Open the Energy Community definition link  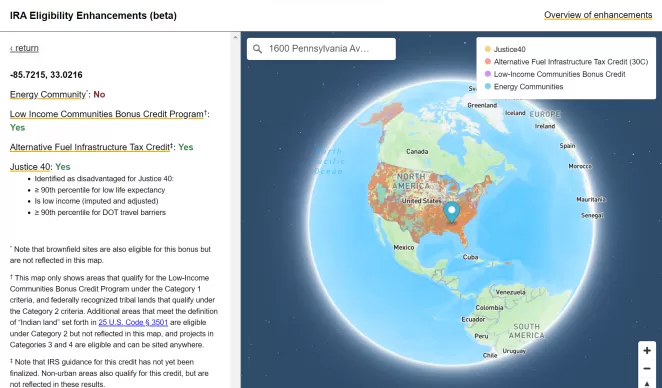pyautogui.click(x=48, y=95)
